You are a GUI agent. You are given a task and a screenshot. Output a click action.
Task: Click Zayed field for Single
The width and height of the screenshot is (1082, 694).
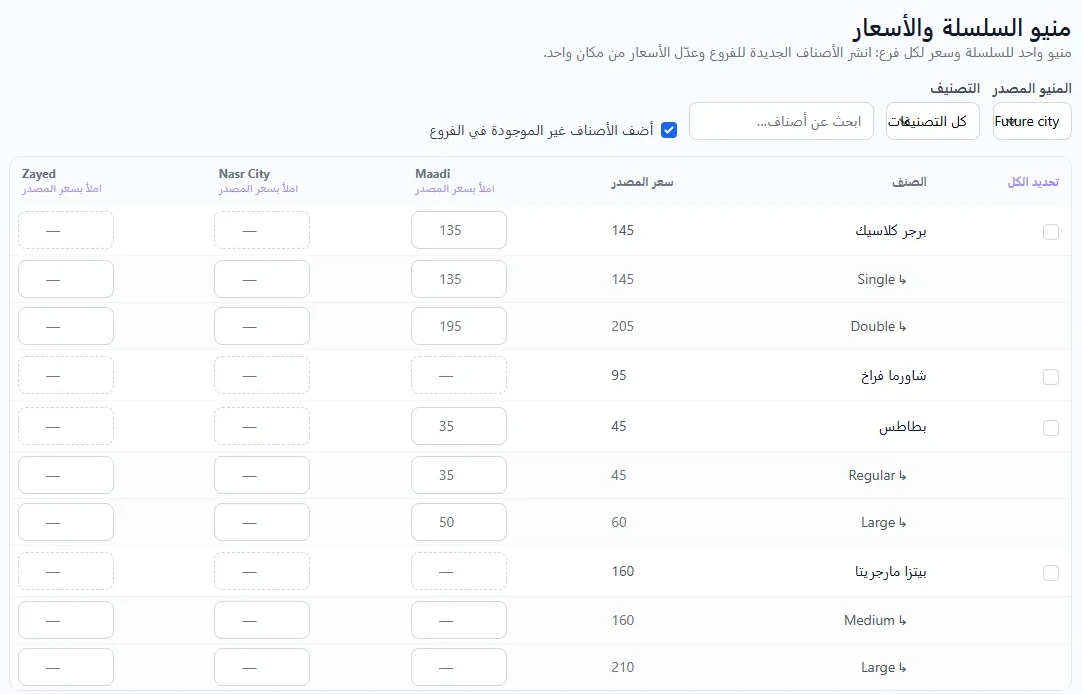click(x=66, y=279)
